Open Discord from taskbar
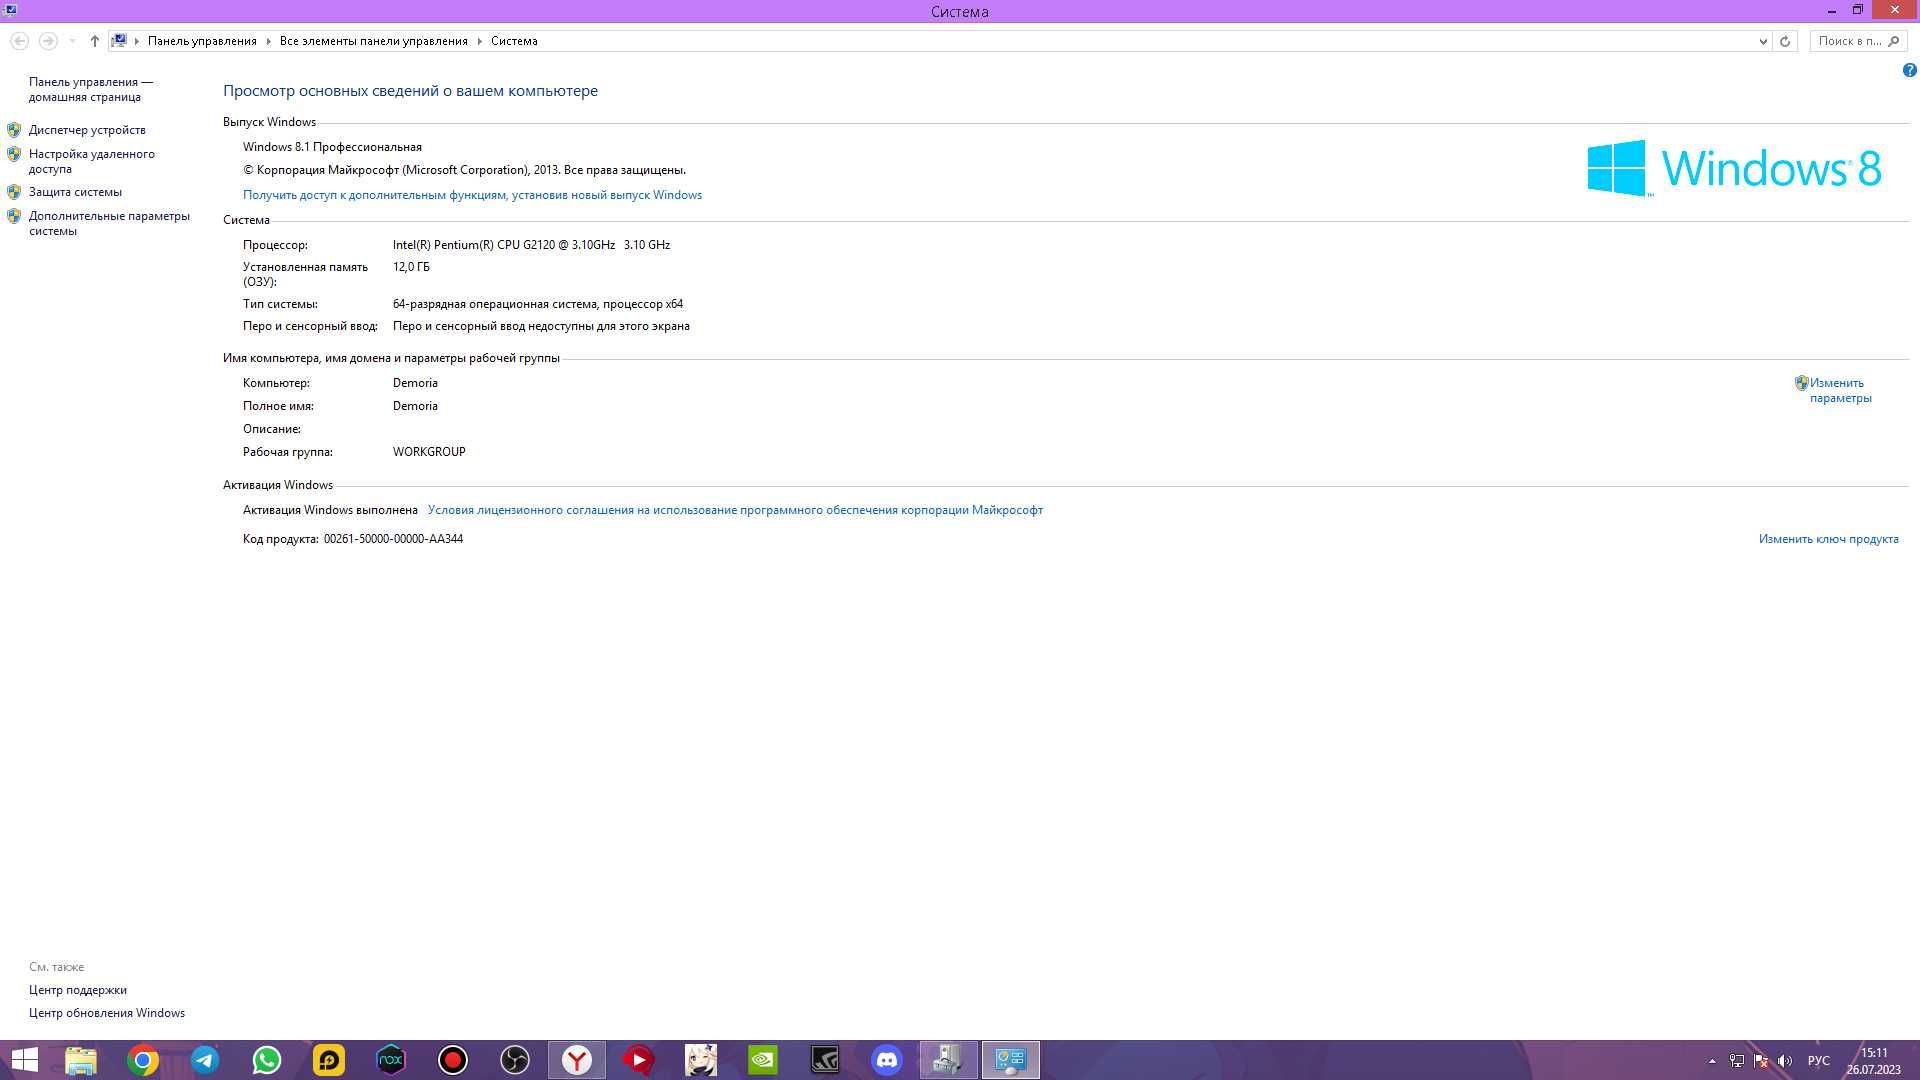Screen dimensions: 1920x1080 point(887,1060)
